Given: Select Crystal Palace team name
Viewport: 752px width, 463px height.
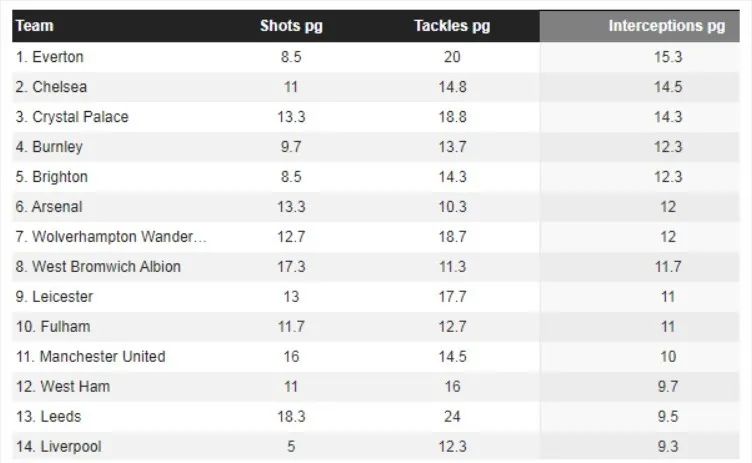Looking at the screenshot, I should point(80,117).
